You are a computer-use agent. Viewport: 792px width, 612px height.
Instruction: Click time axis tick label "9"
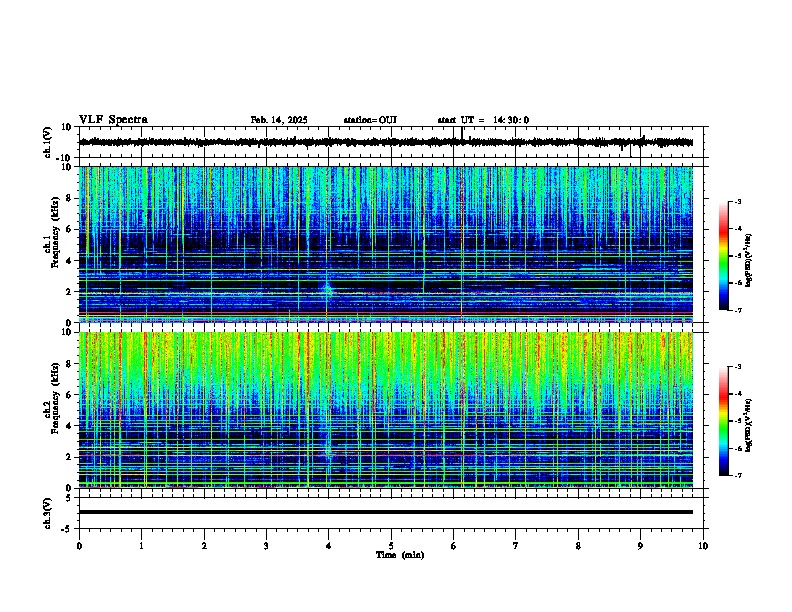click(x=640, y=546)
